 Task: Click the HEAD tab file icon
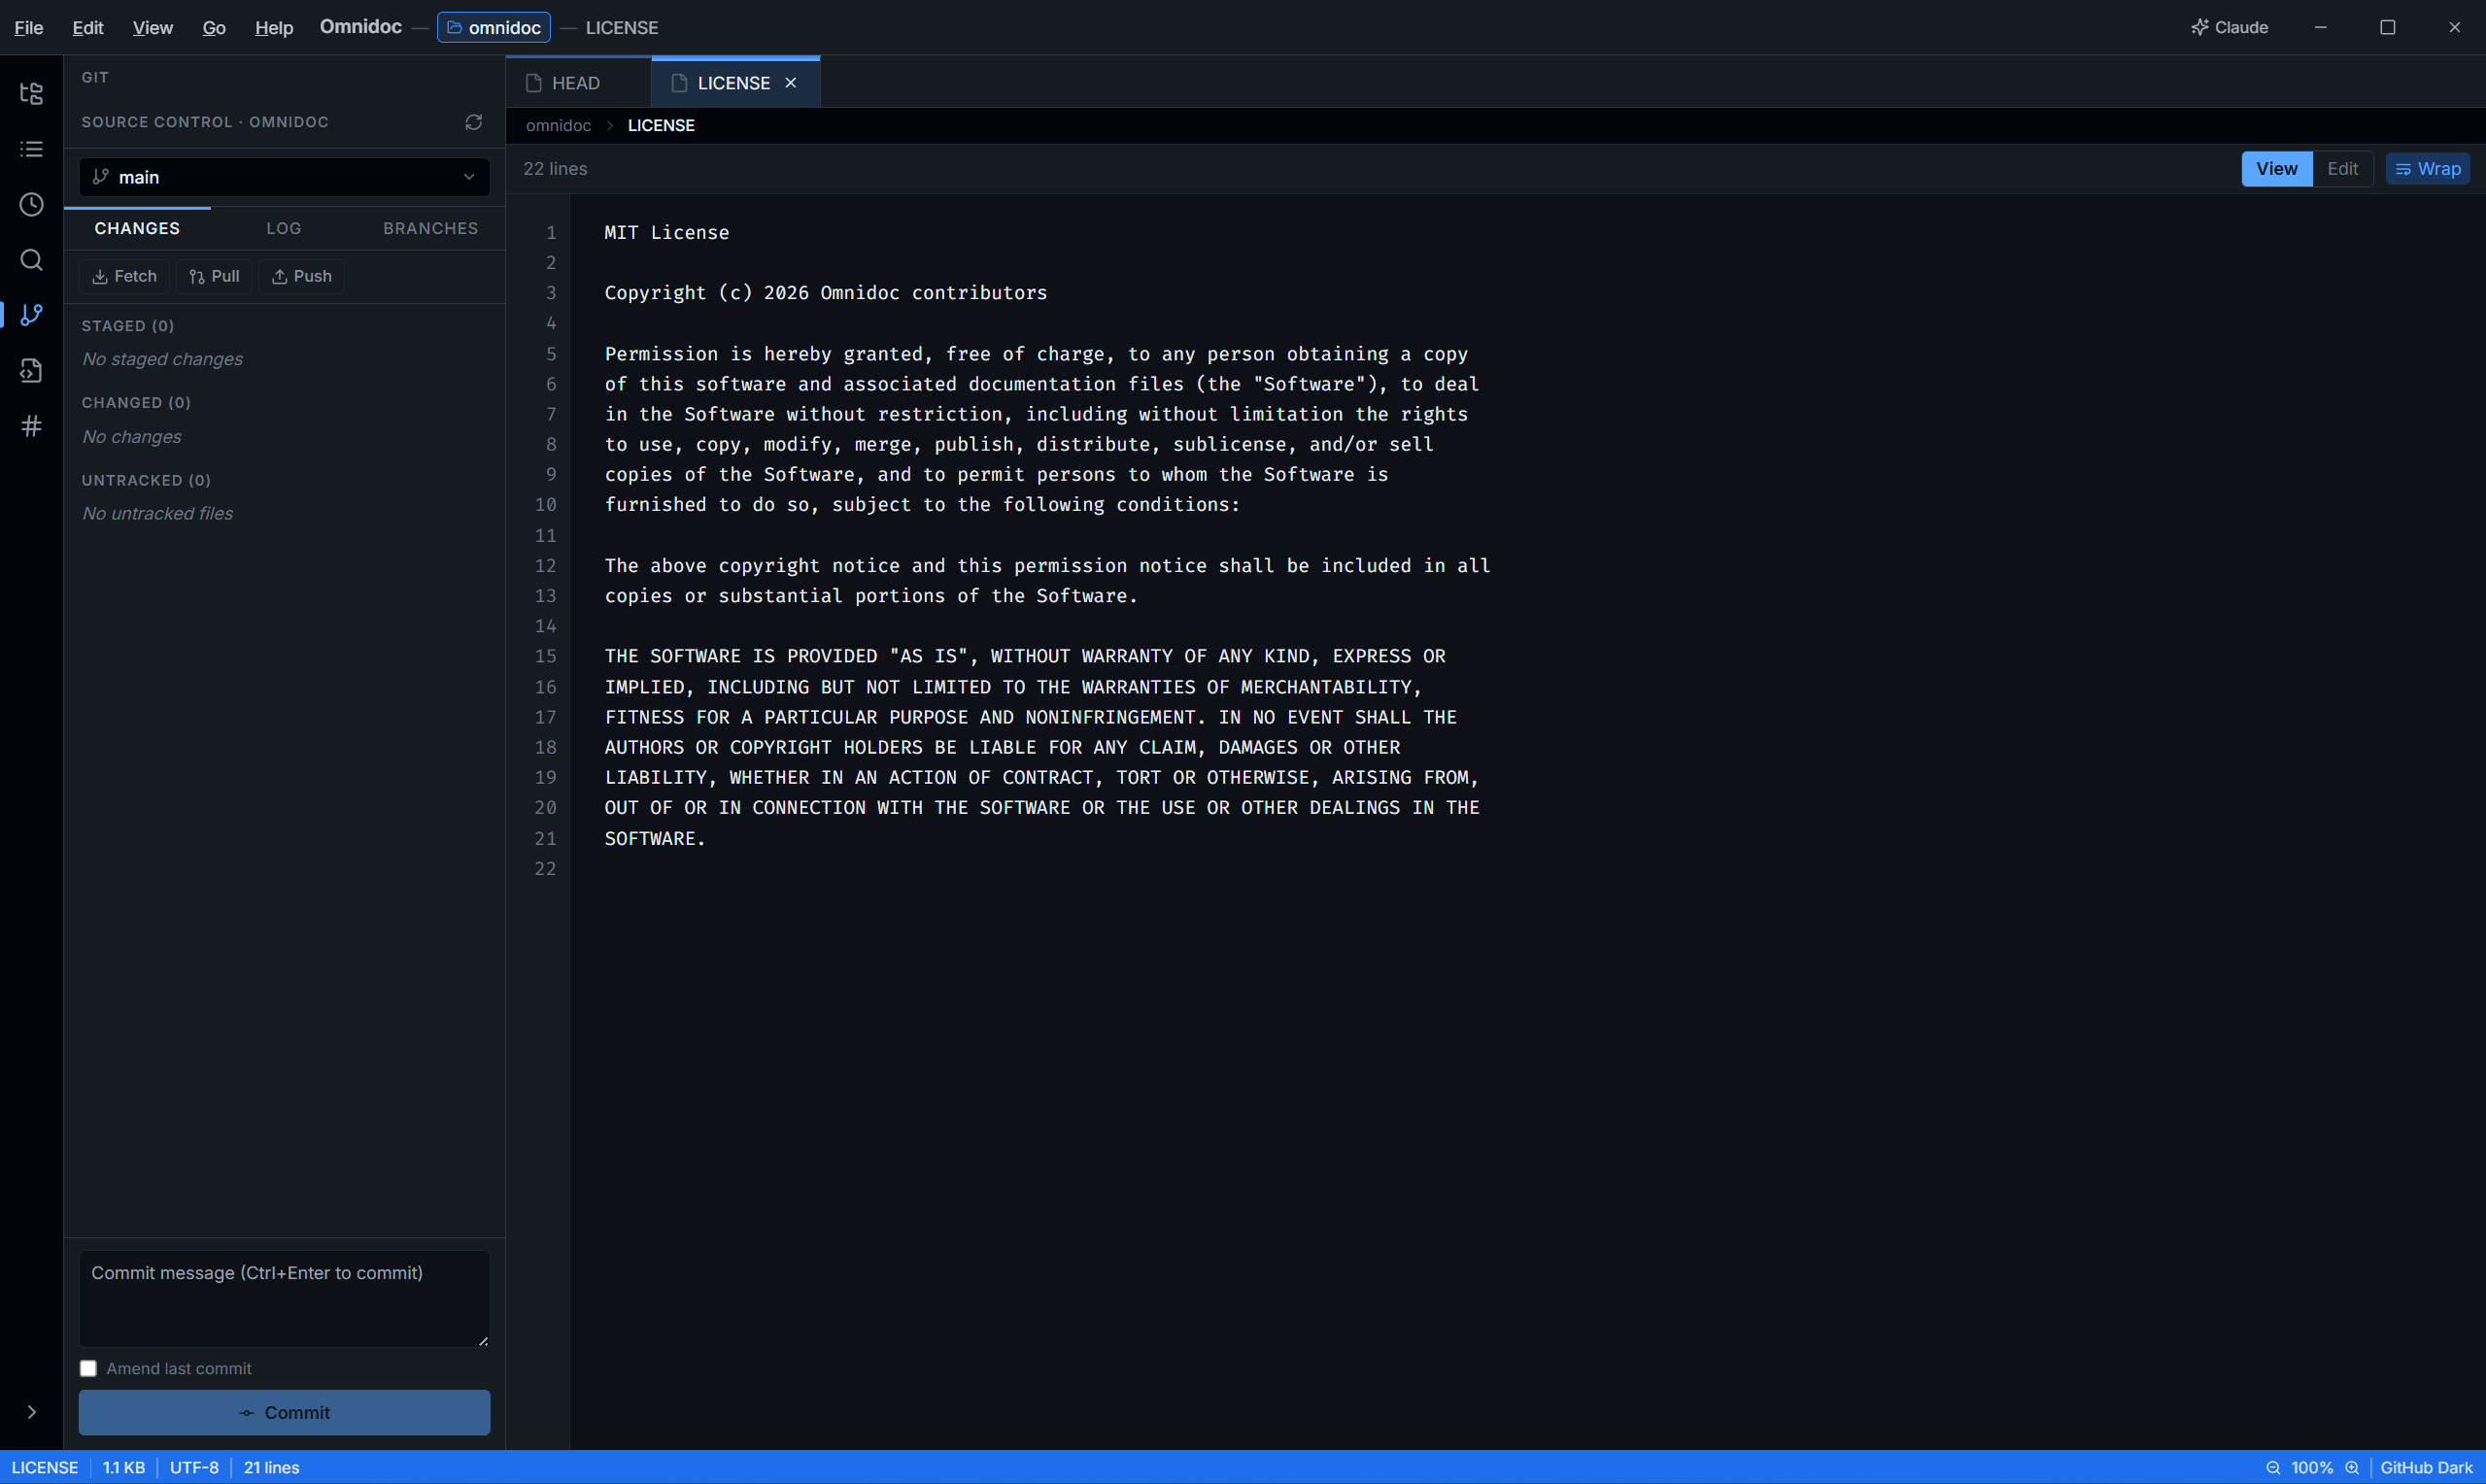click(x=533, y=83)
